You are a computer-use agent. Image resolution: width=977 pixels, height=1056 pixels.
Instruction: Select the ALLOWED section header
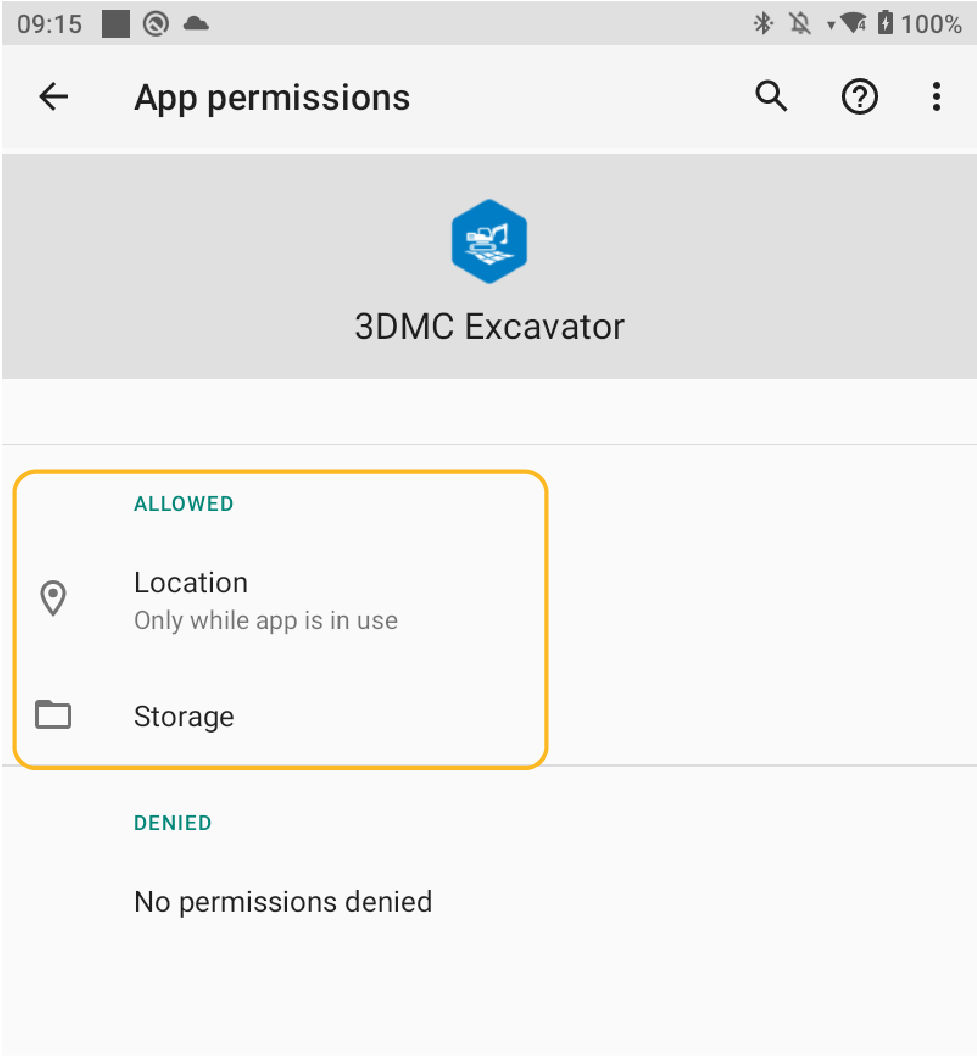point(183,504)
